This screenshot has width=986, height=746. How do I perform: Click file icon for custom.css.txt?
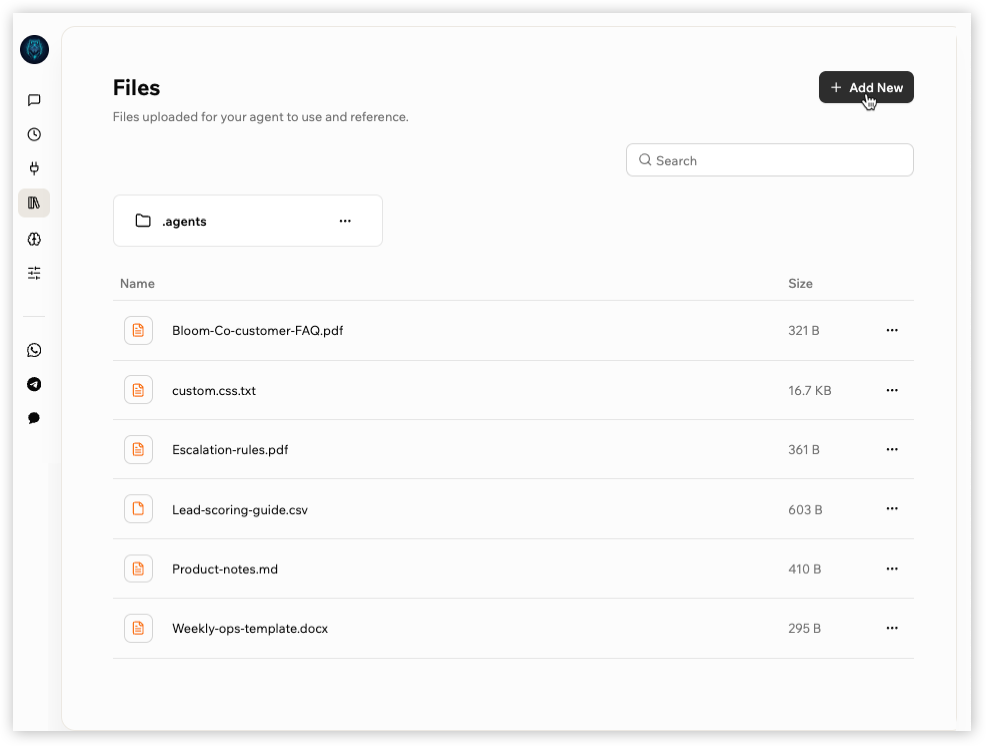(138, 390)
